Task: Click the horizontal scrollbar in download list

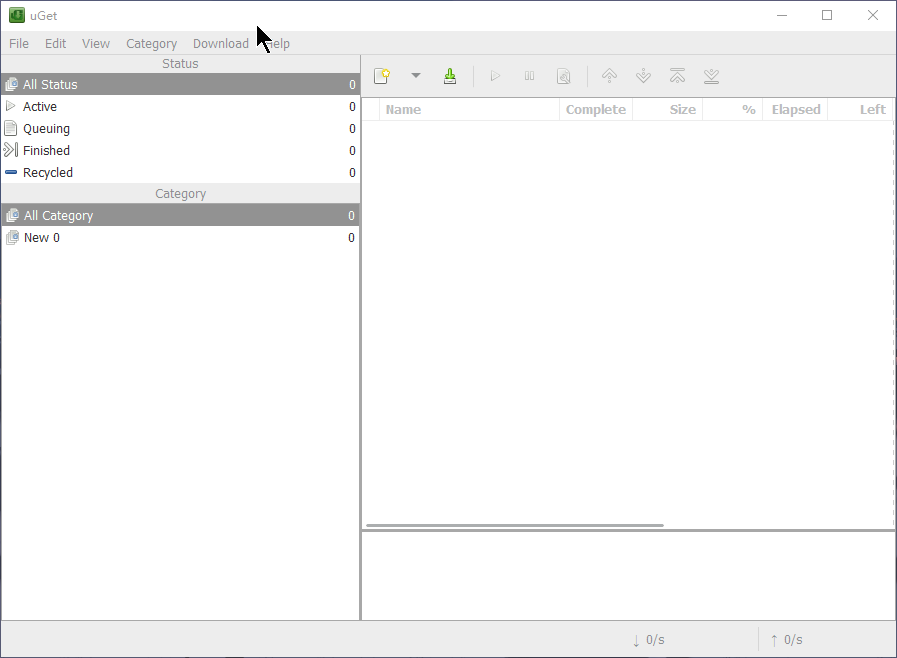Action: (x=514, y=525)
